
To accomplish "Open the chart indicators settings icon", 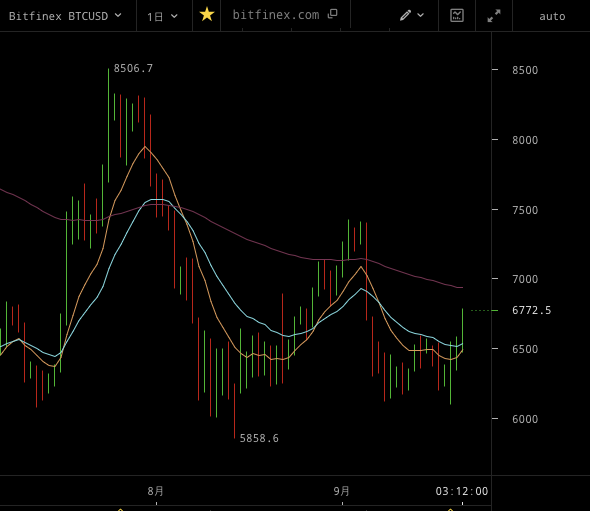I will [x=457, y=15].
